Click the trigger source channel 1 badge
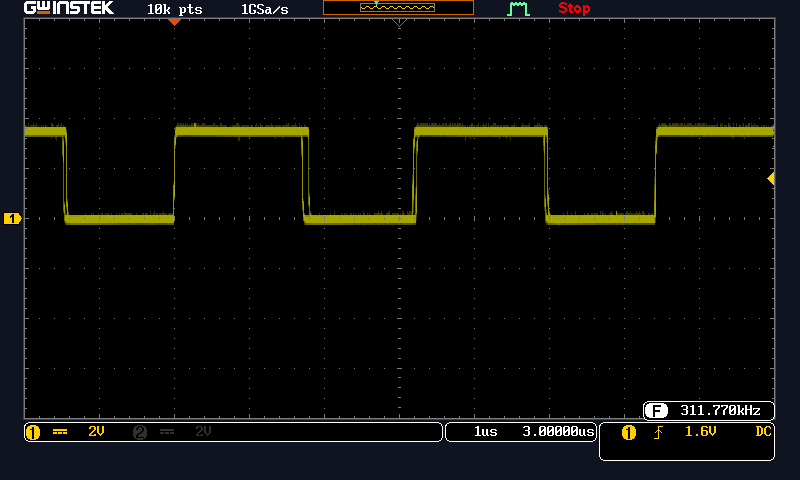This screenshot has height=480, width=800. coord(629,432)
